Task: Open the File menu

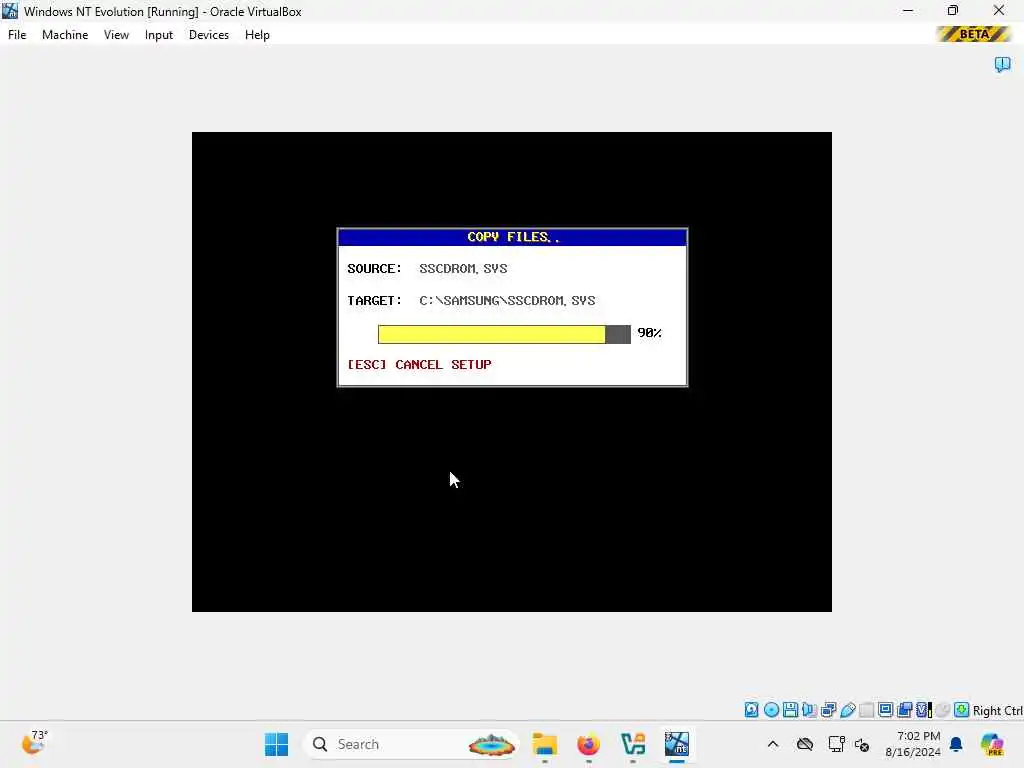Action: [17, 35]
